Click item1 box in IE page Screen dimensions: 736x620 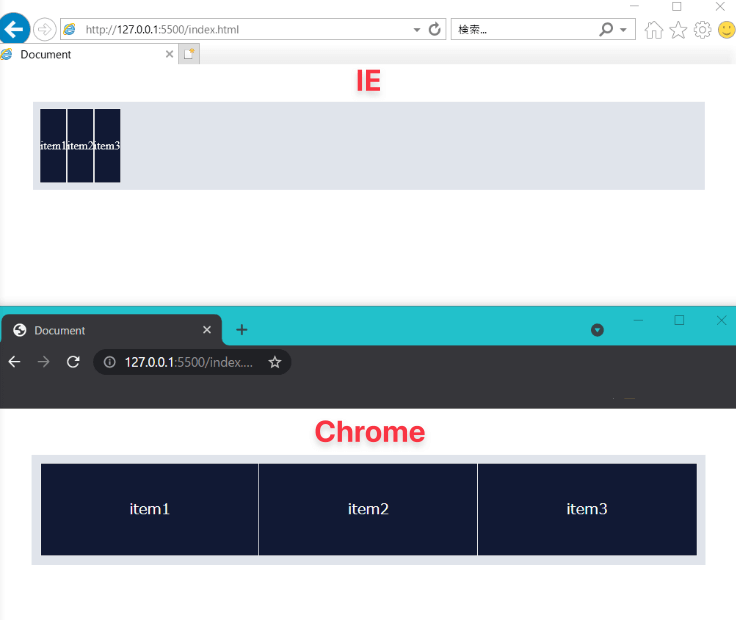pos(53,145)
